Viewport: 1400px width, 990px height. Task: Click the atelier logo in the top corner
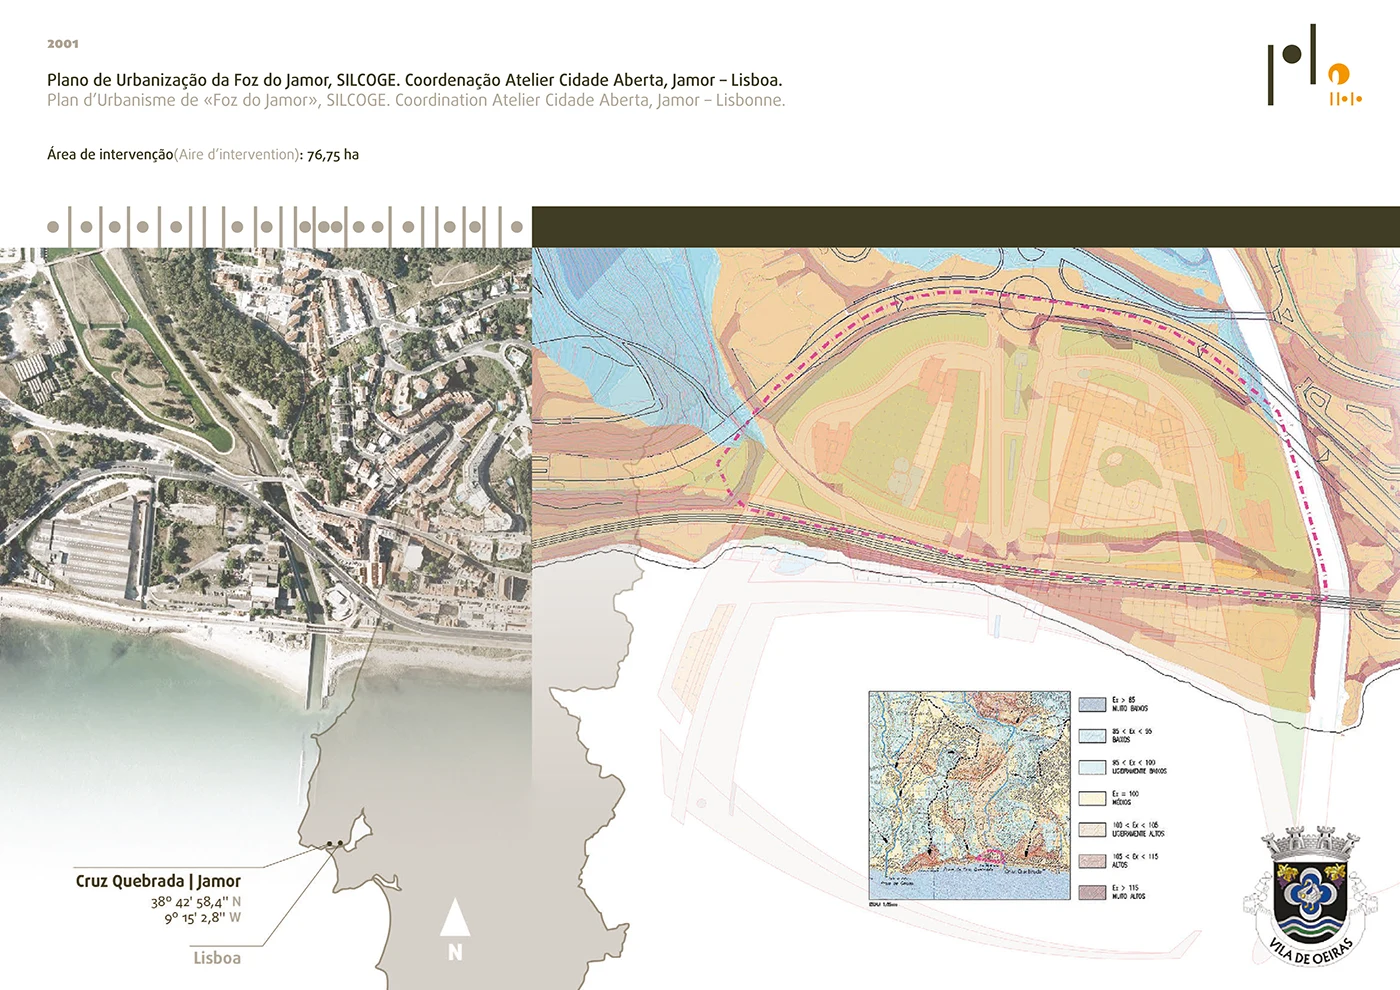1315,65
